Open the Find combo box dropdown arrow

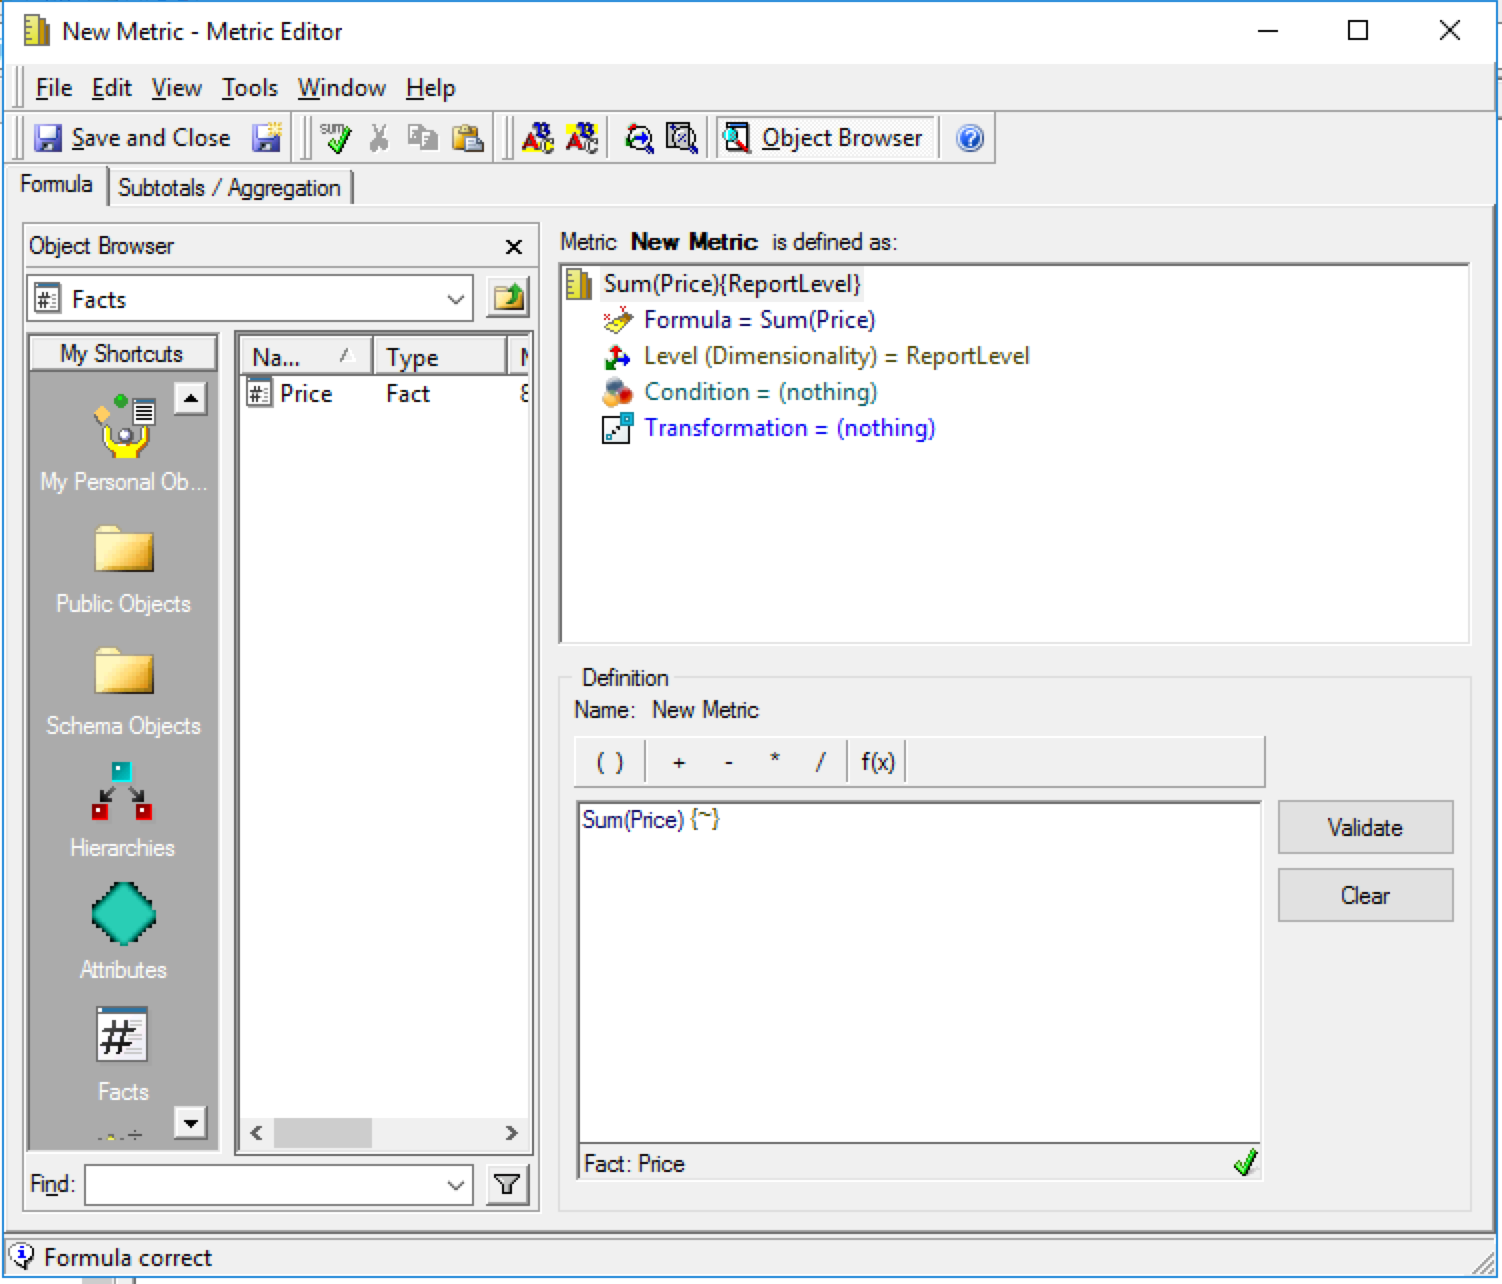coord(455,1185)
